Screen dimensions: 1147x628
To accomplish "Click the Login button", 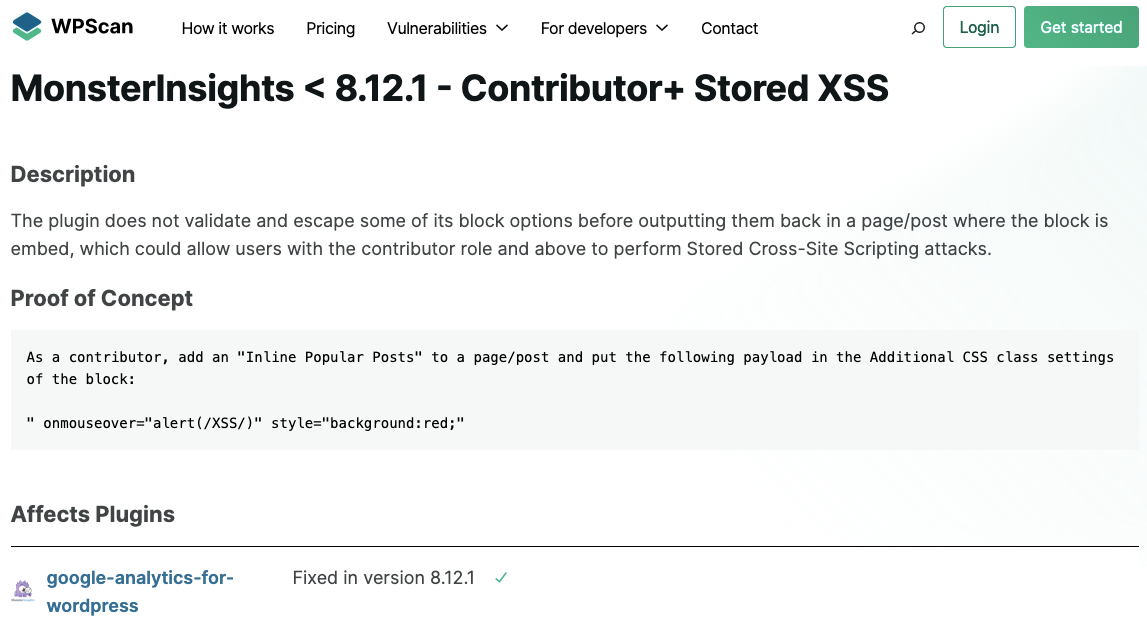I will (979, 27).
